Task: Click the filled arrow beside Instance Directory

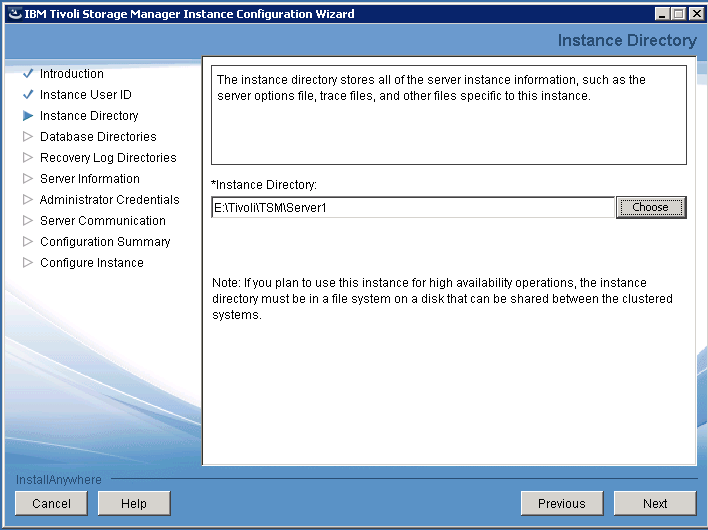Action: click(28, 116)
